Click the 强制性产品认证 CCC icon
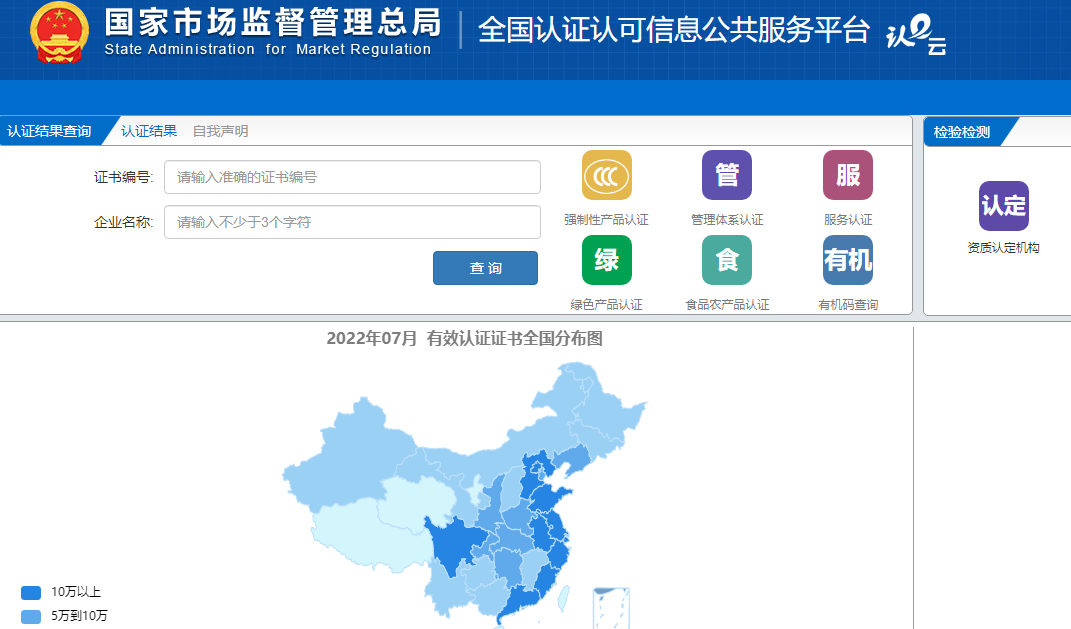Viewport: 1071px width, 629px height. [607, 175]
